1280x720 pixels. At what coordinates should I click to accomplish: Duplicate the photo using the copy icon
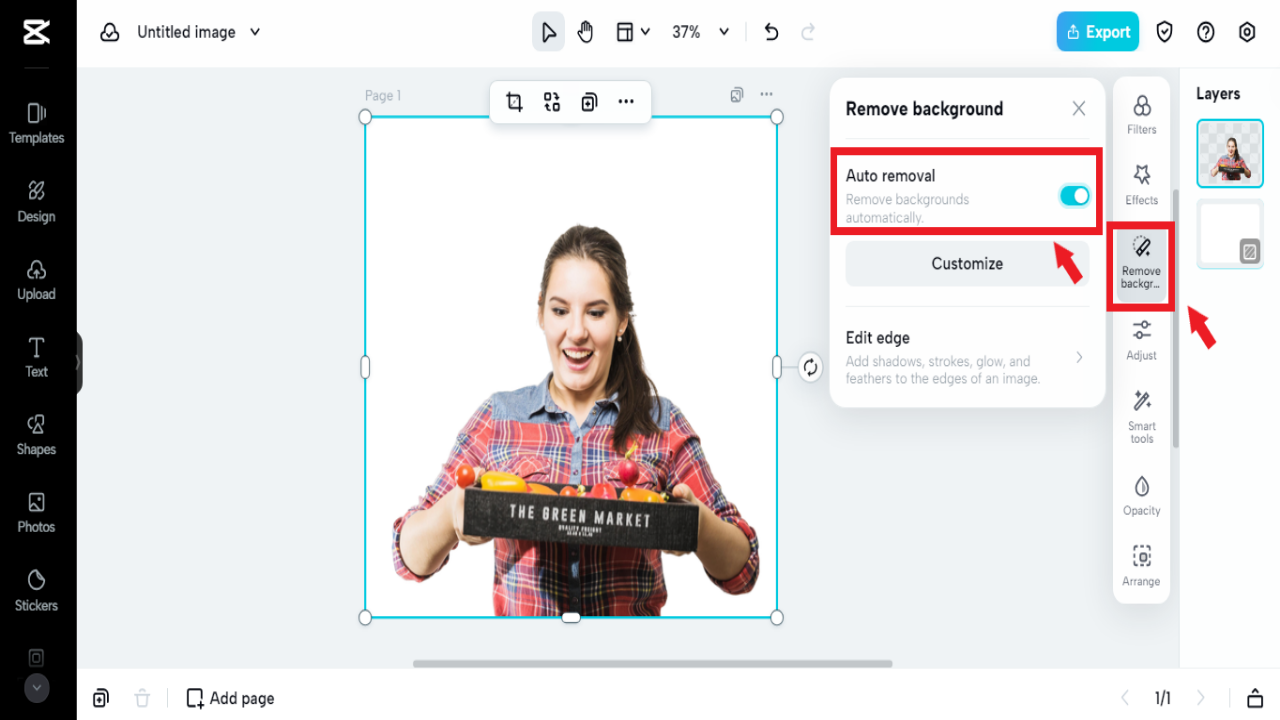click(x=589, y=101)
